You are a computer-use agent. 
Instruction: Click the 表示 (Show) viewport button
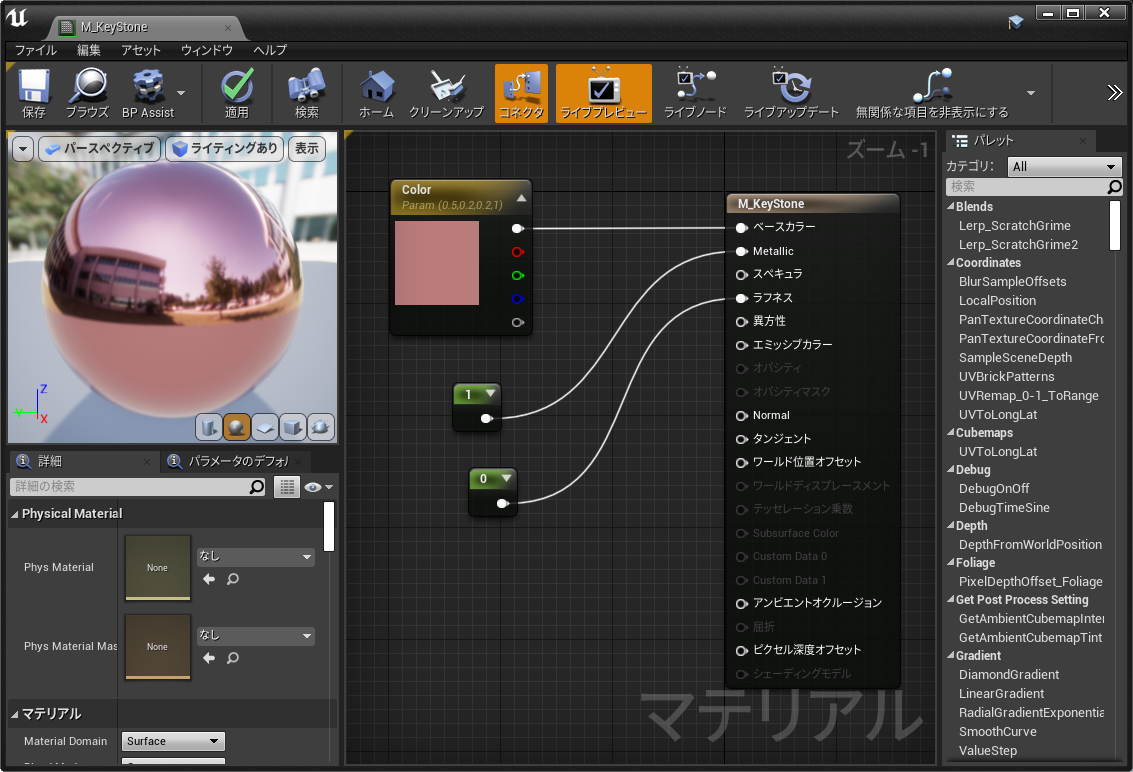coord(306,149)
